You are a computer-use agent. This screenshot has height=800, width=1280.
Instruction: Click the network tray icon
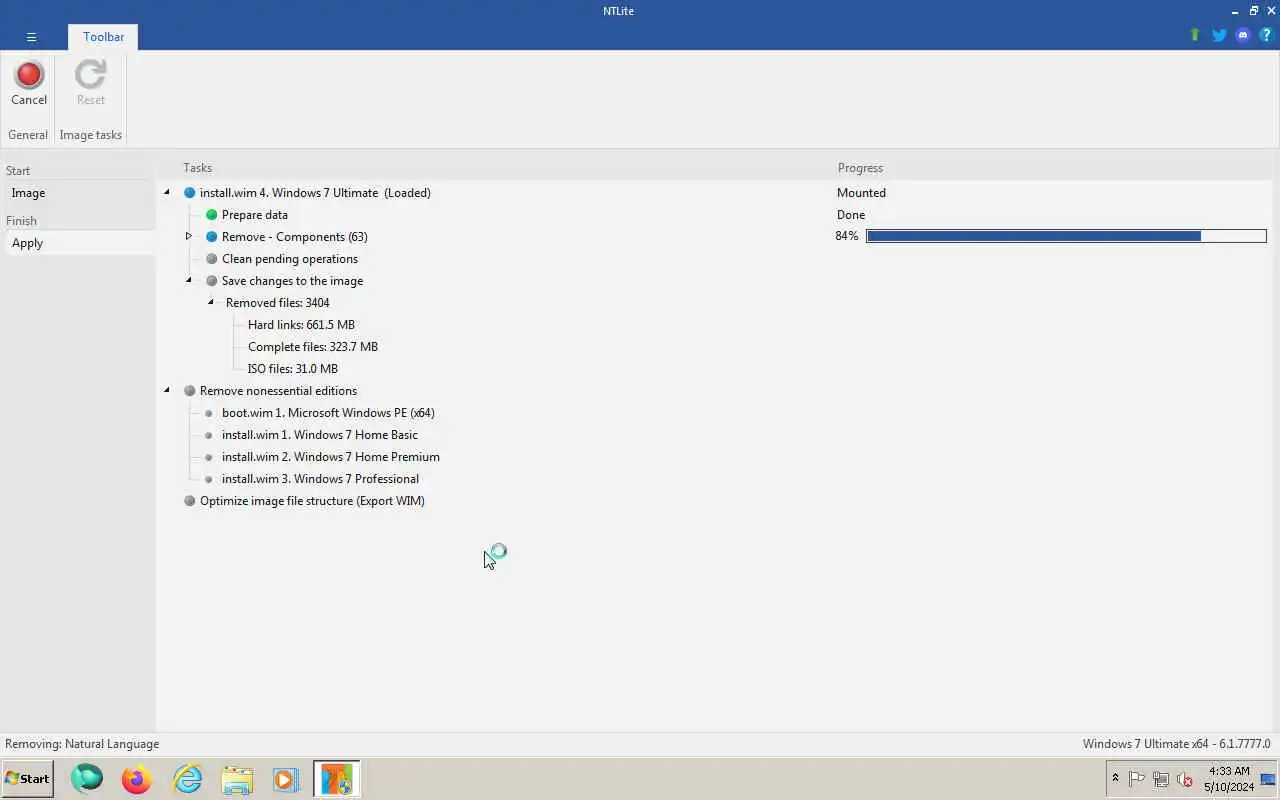tap(1161, 779)
